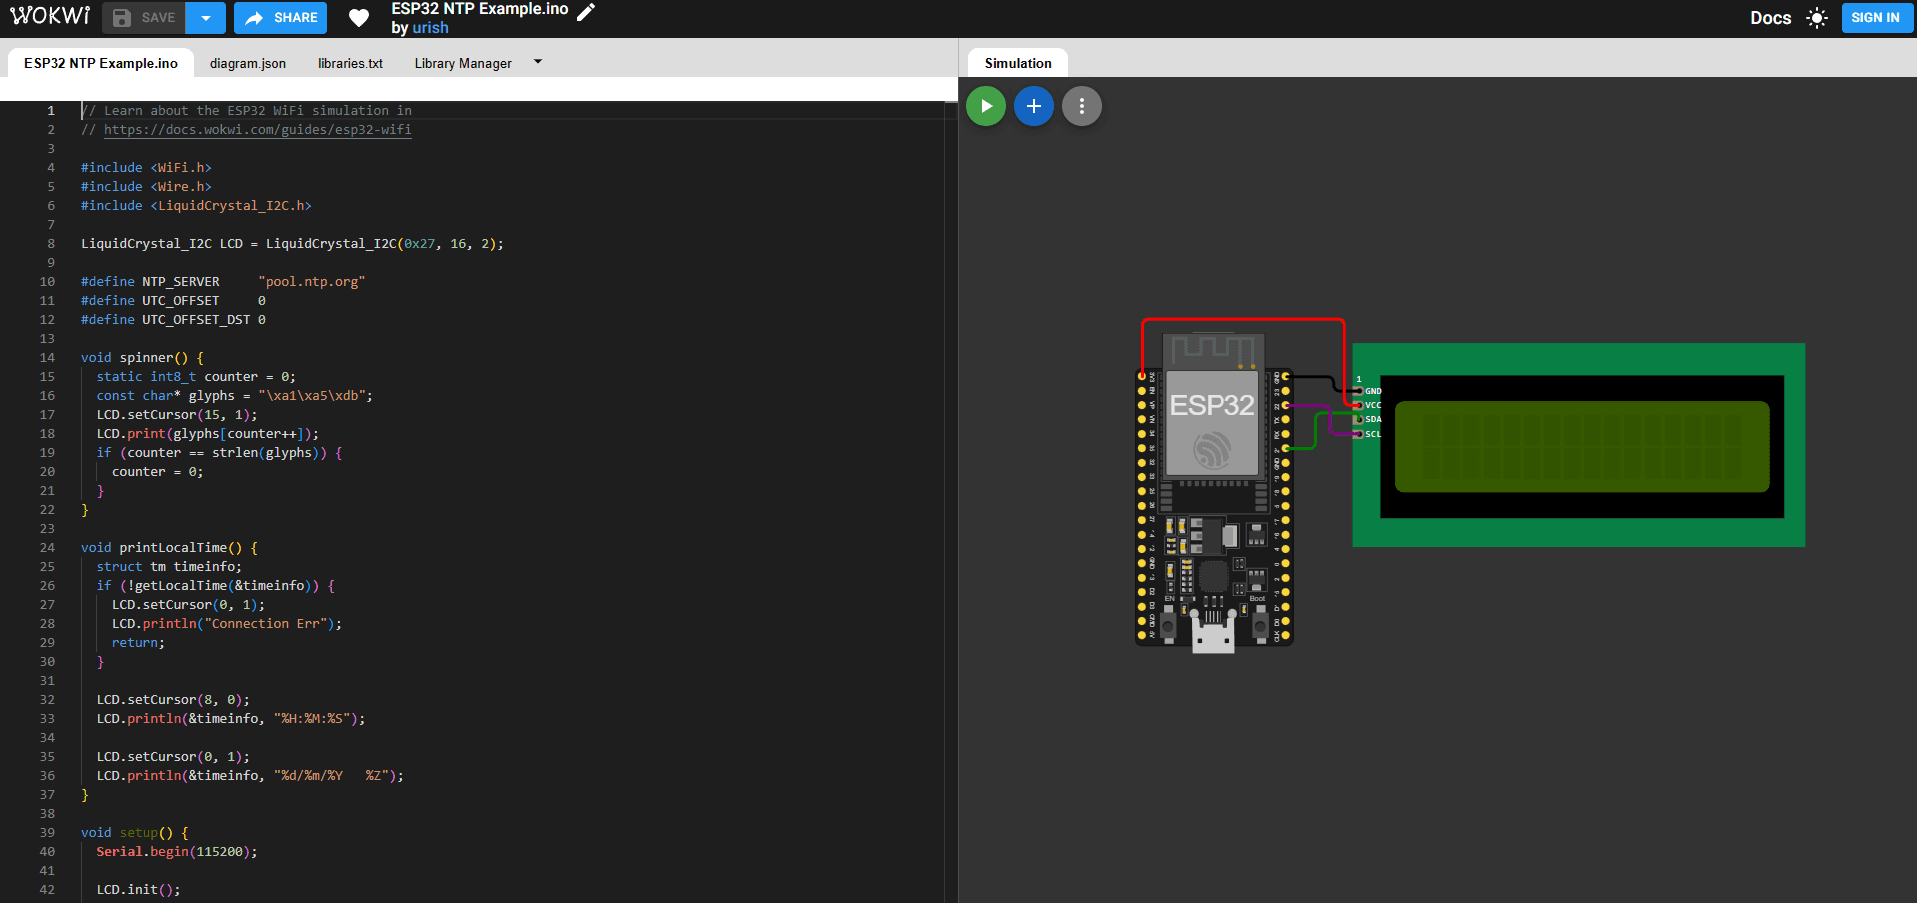Screen dimensions: 1917x903
Task: Start the simulation with the green play button
Action: [986, 106]
